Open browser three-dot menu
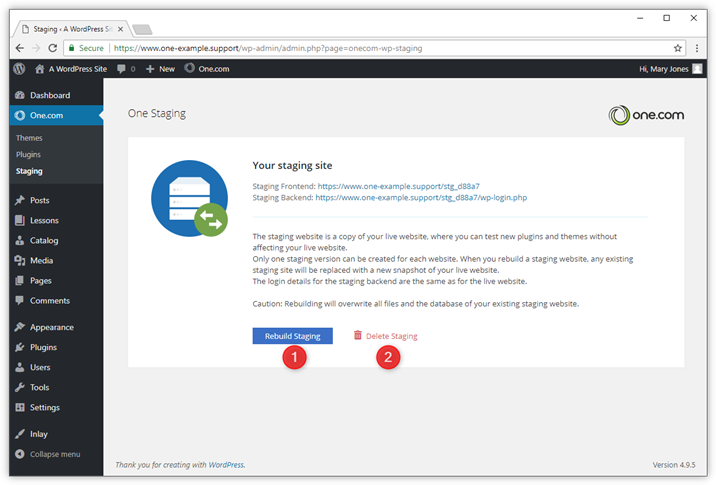The width and height of the screenshot is (716, 485). click(697, 48)
